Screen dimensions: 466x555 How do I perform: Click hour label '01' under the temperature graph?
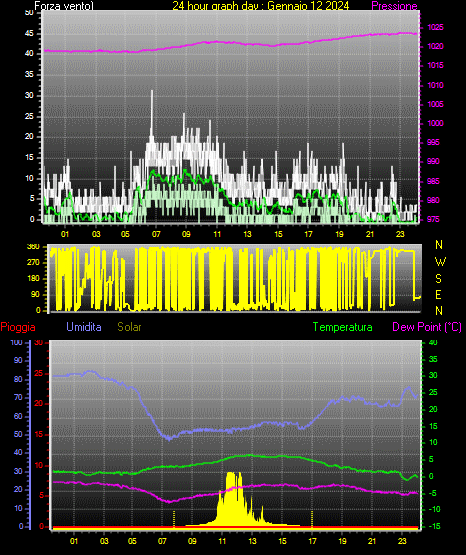pos(74,541)
